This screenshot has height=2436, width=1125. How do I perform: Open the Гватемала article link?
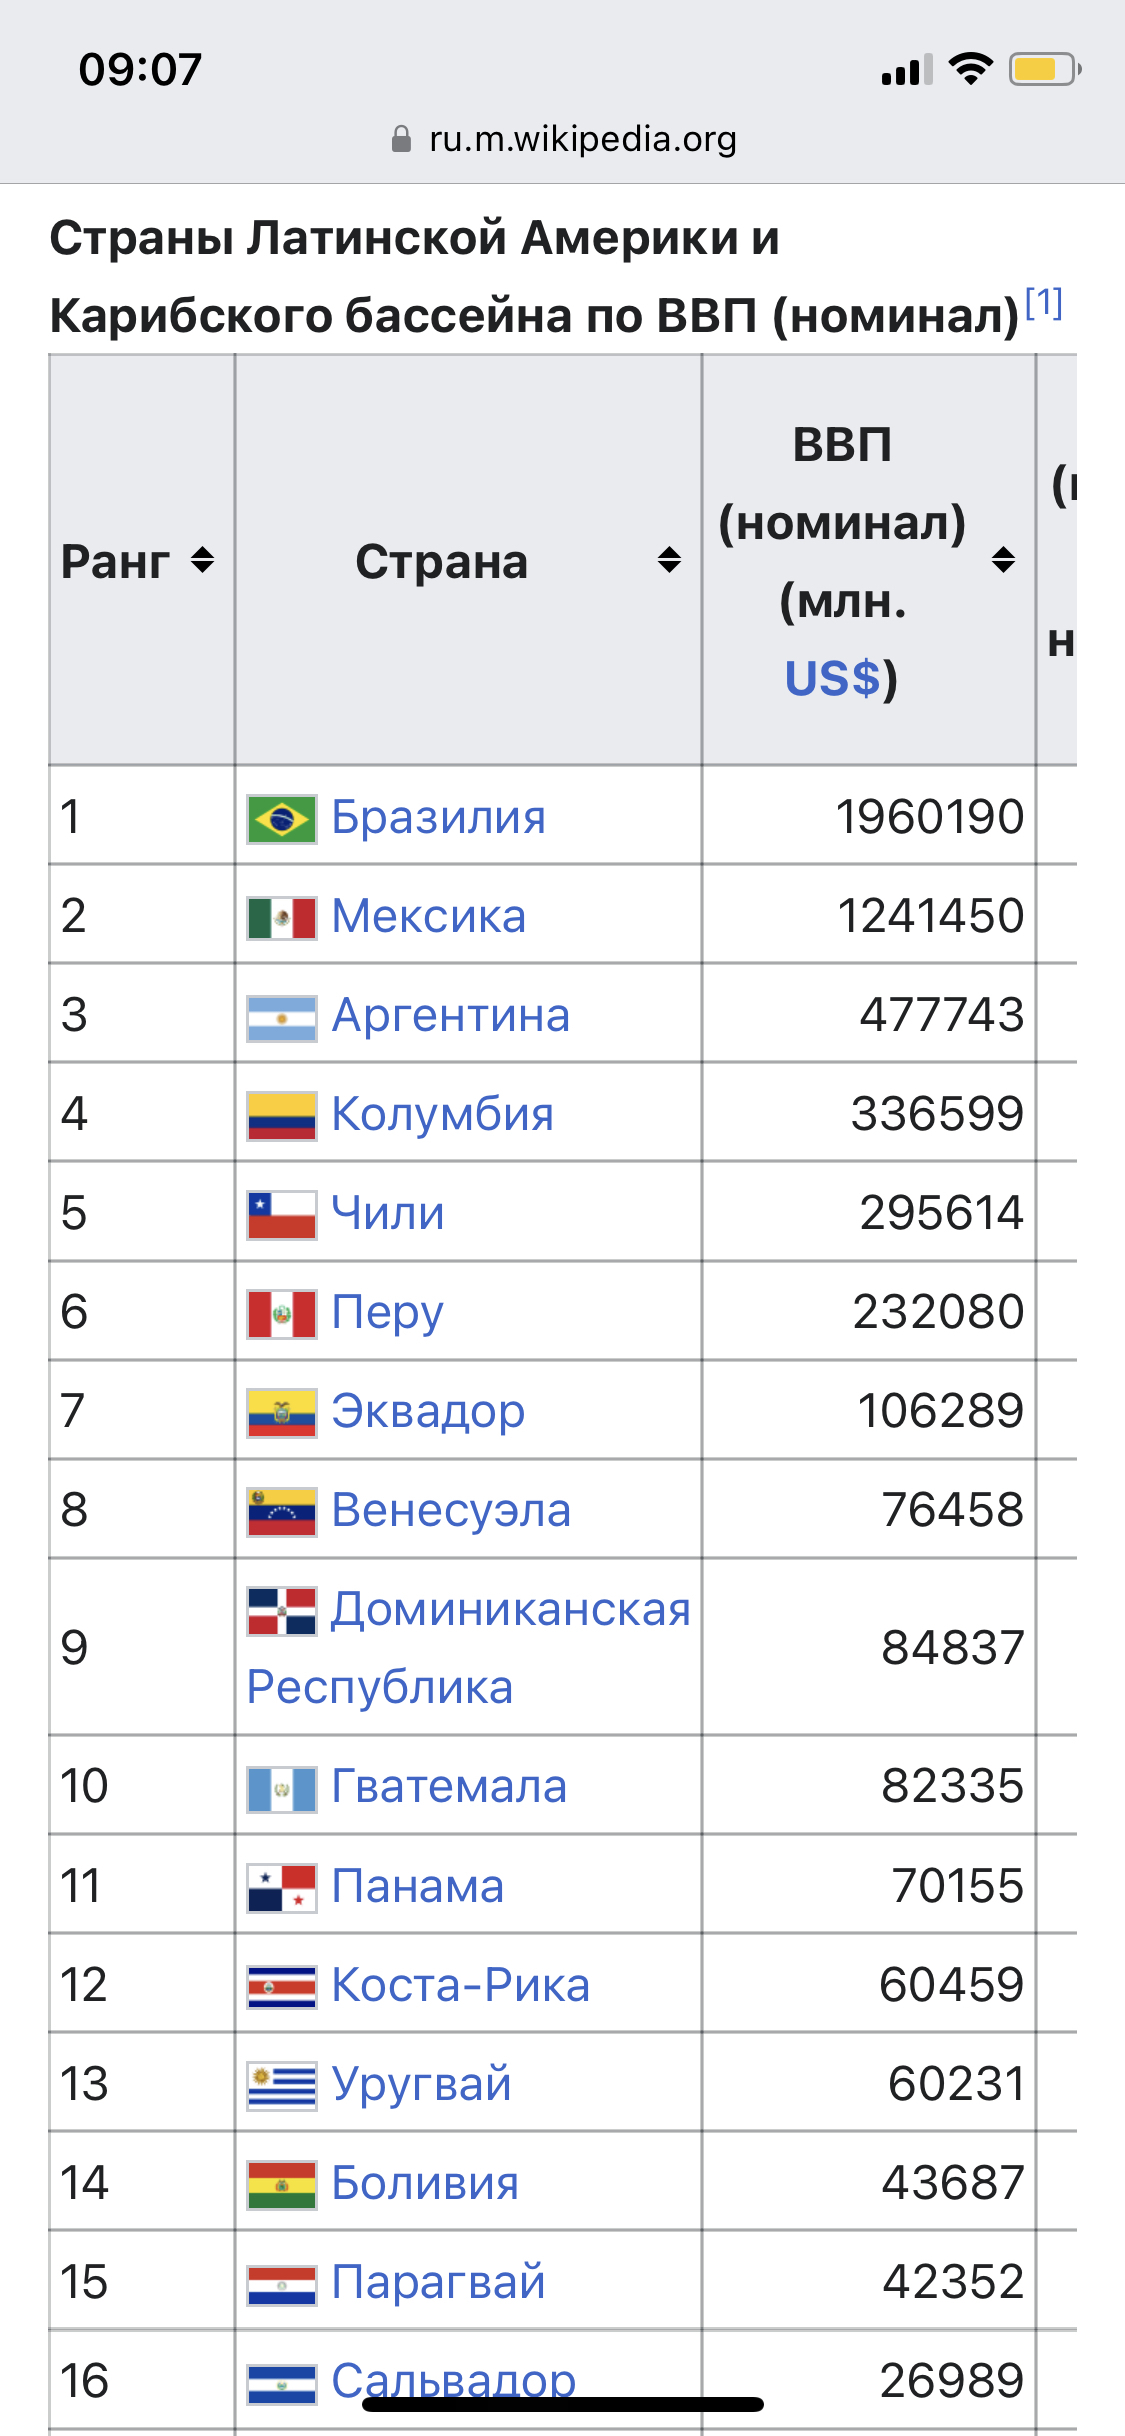point(448,1787)
